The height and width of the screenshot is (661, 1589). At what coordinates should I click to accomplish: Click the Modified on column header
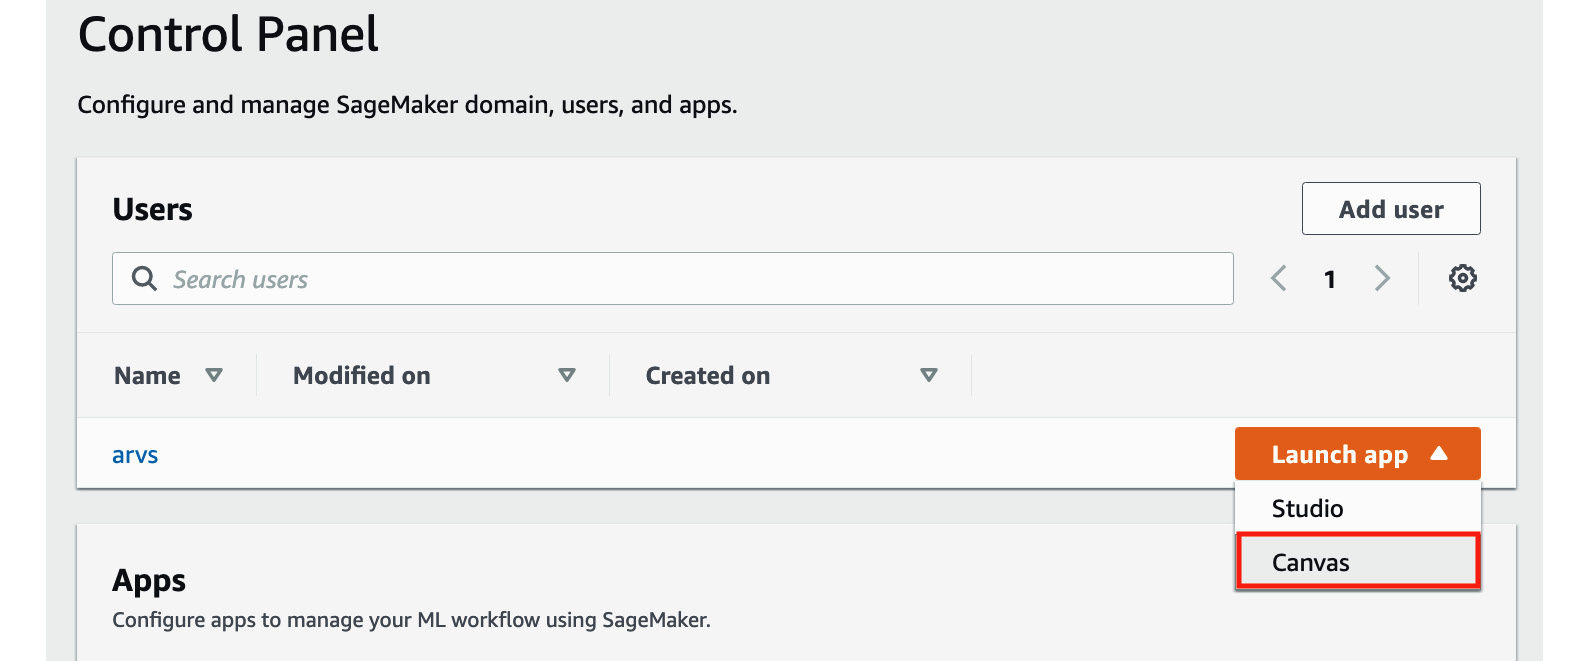pyautogui.click(x=362, y=376)
